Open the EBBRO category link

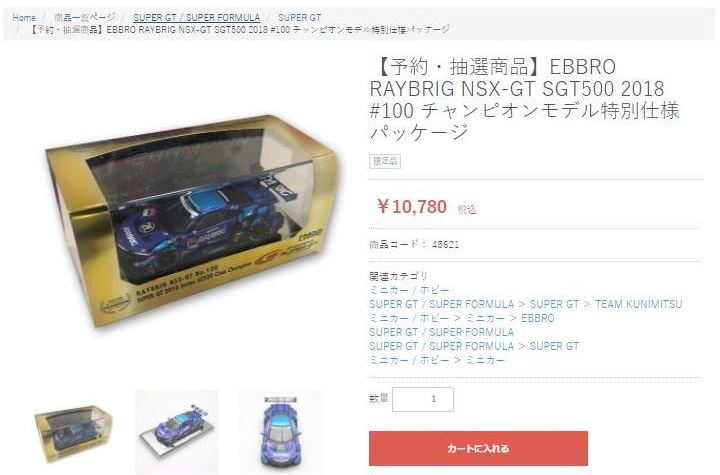tap(538, 318)
